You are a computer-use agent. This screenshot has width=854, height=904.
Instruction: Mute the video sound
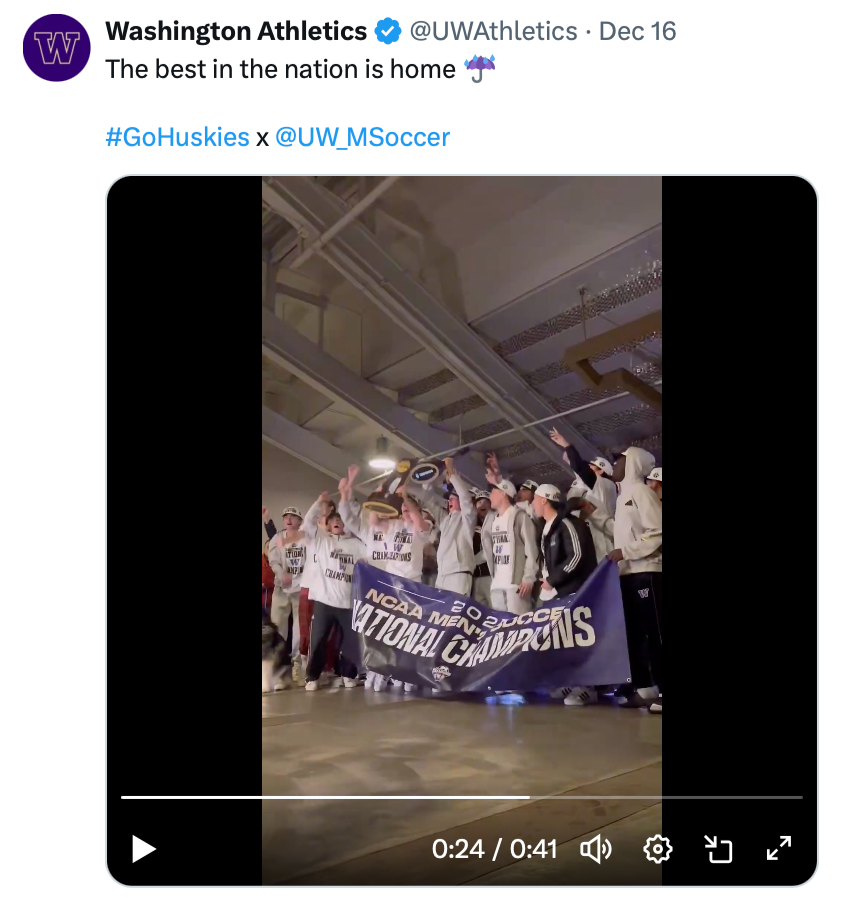596,849
